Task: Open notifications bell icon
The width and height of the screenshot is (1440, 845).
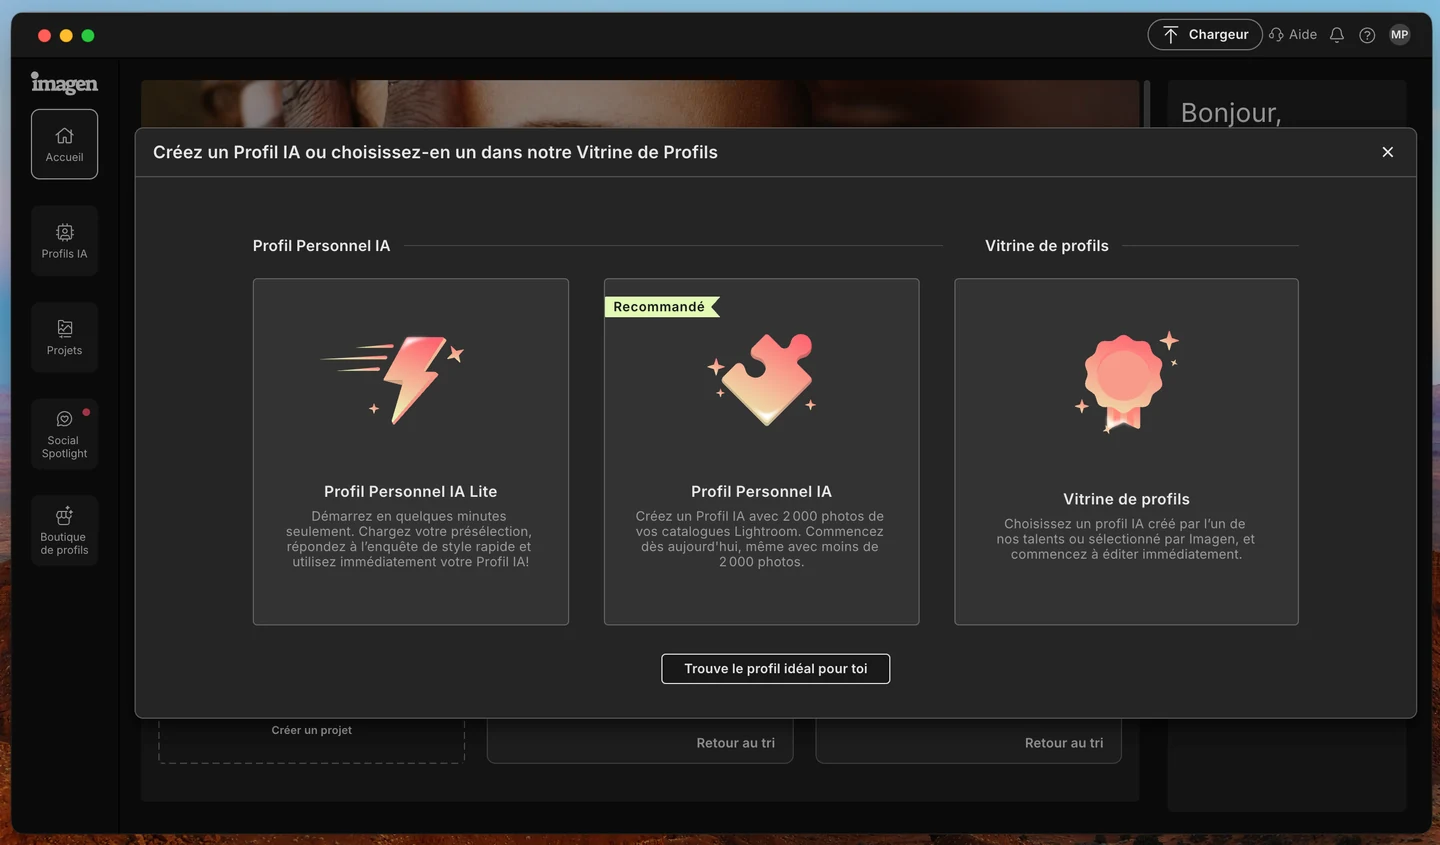Action: [1337, 34]
